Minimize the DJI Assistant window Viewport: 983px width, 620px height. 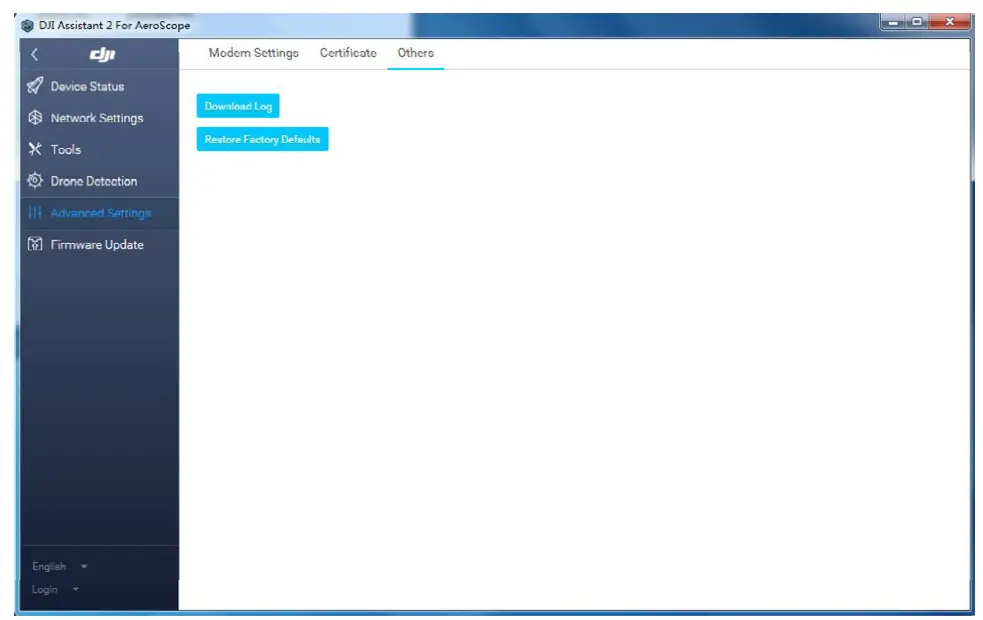tap(893, 23)
